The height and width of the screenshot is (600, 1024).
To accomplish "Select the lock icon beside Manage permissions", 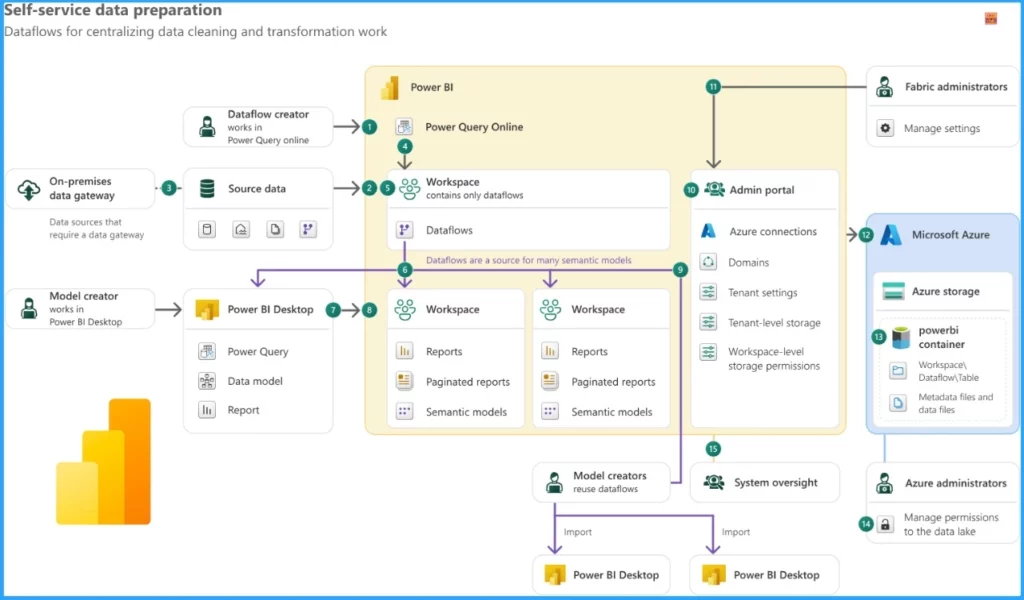I will pyautogui.click(x=885, y=524).
